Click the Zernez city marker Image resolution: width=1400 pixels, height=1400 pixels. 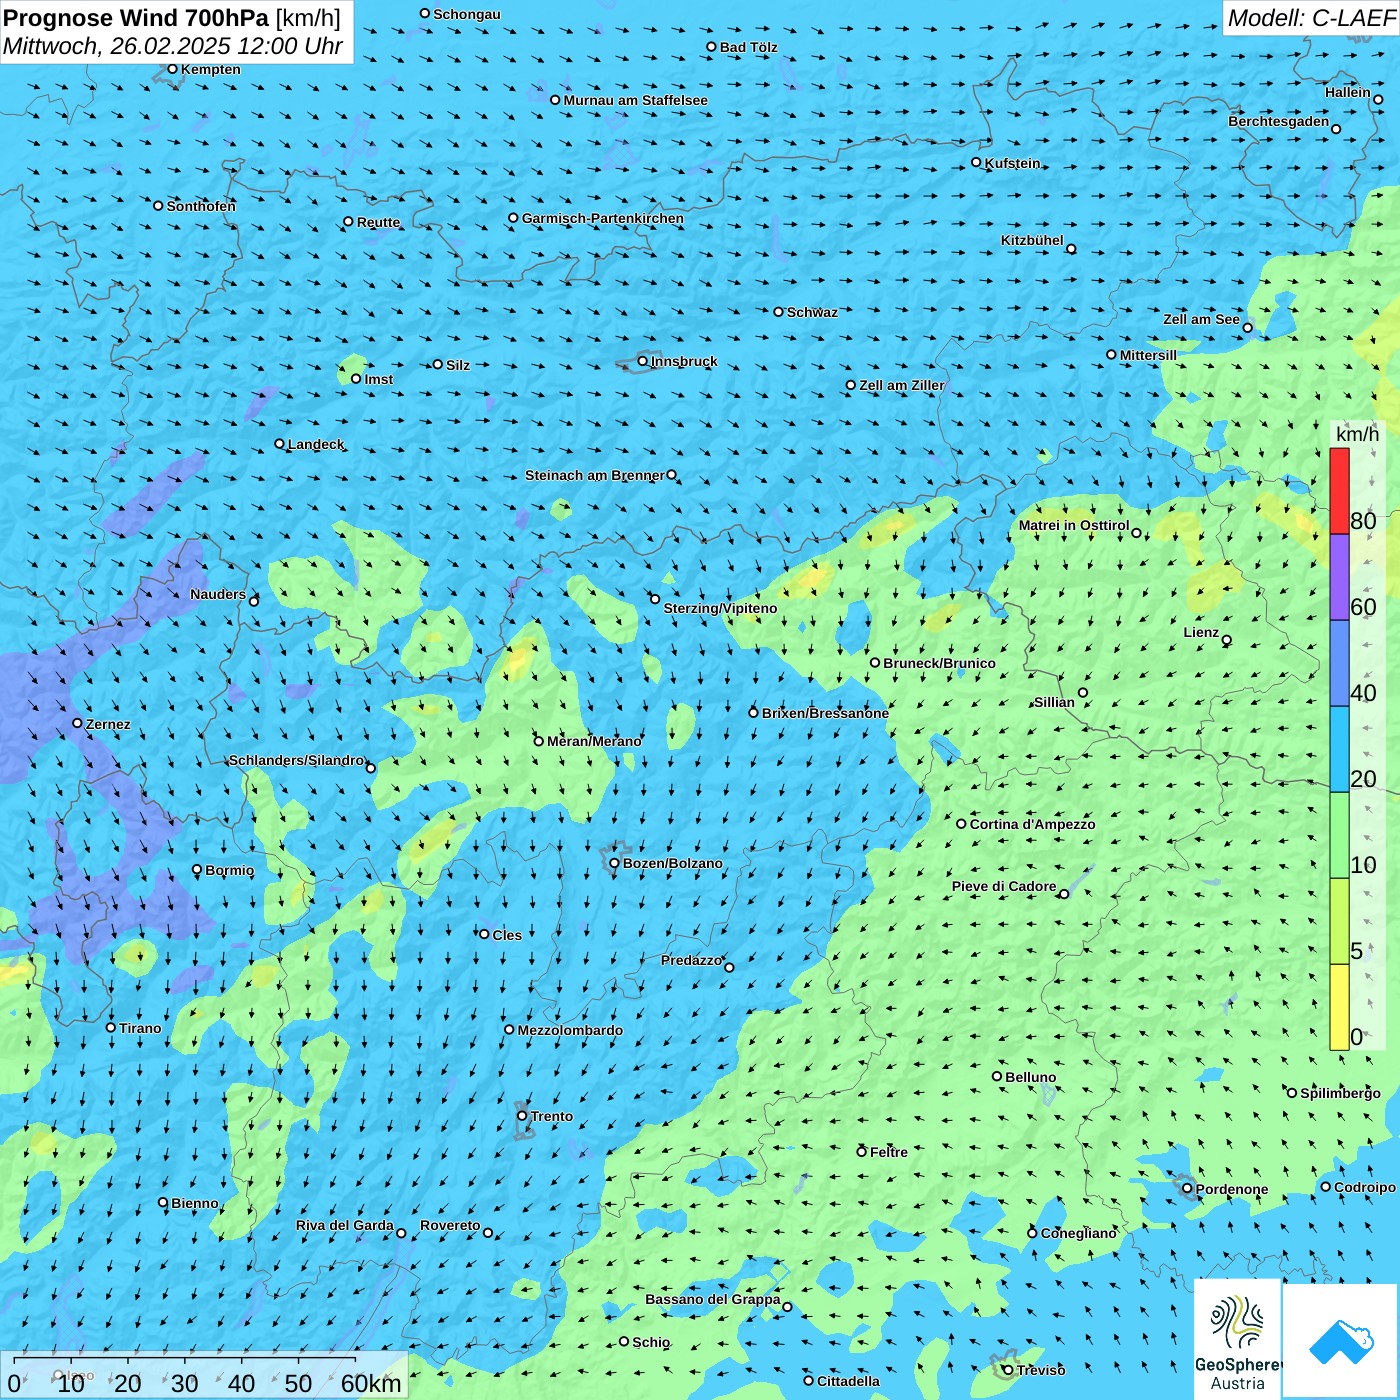pos(78,723)
